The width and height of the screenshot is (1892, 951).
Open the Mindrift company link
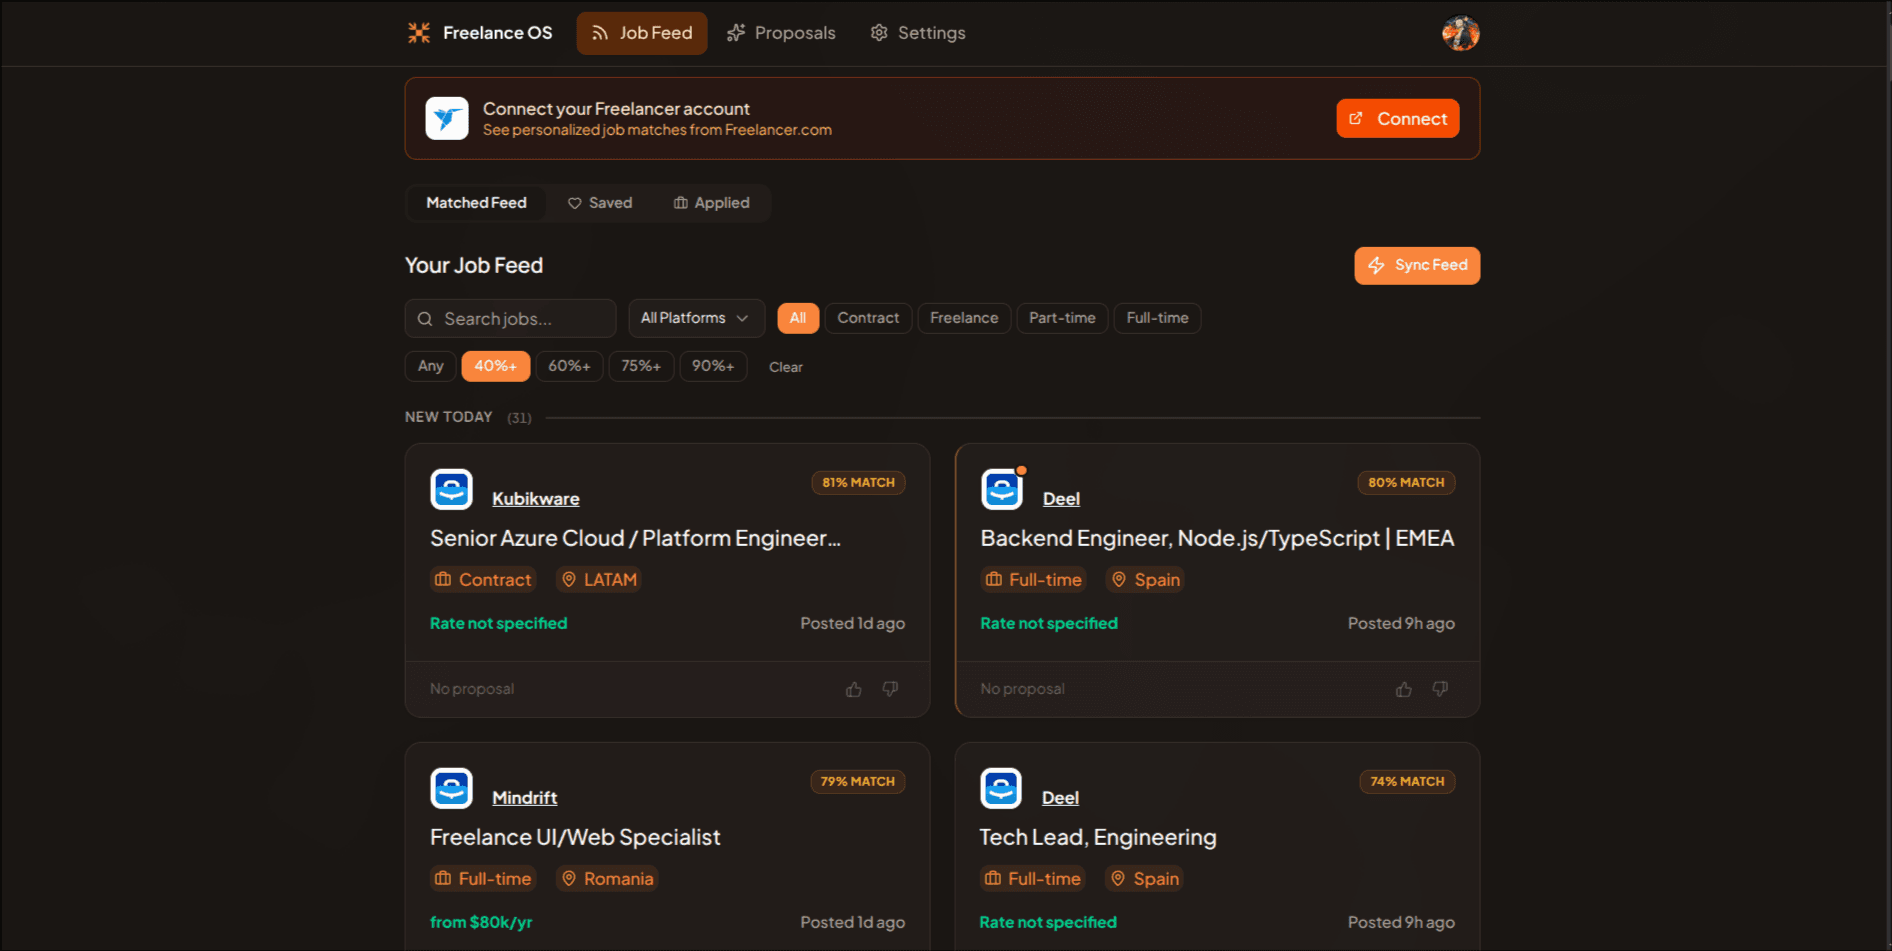point(525,798)
